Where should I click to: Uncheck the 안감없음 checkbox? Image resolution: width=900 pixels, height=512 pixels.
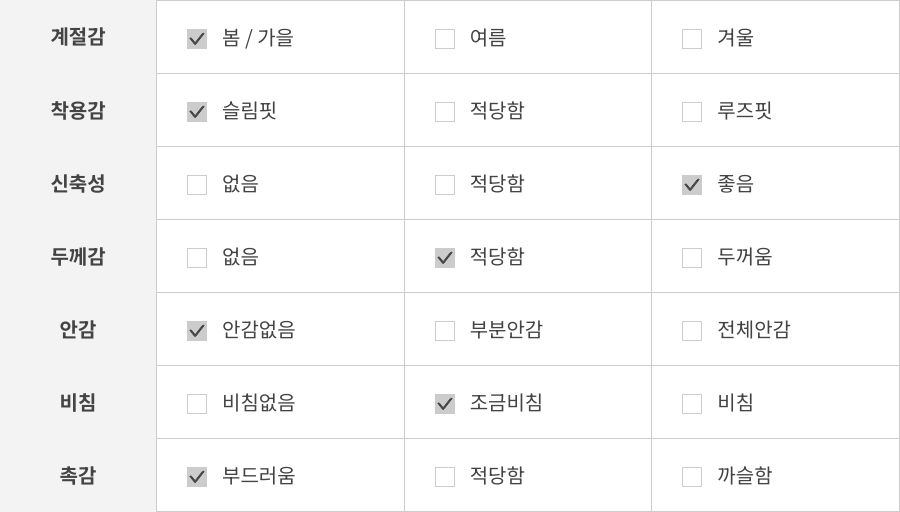coord(197,331)
